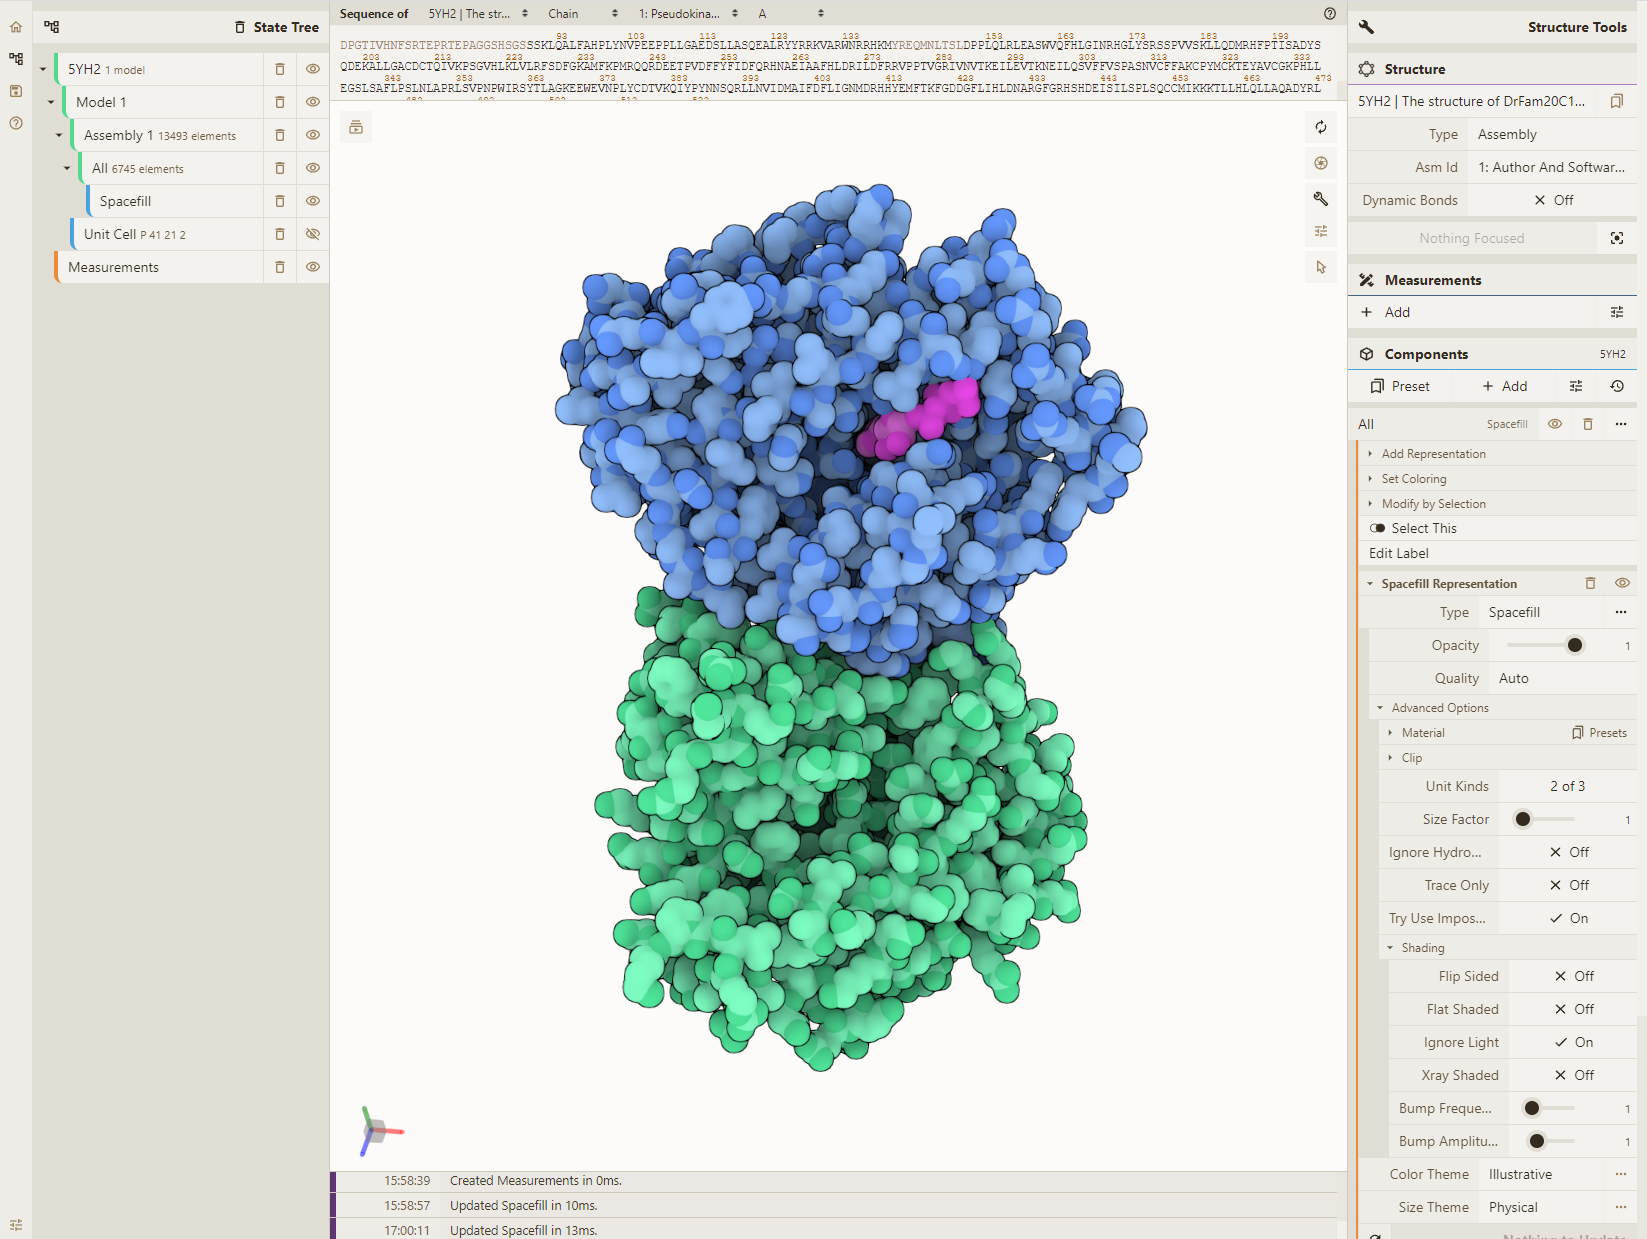This screenshot has height=1239, width=1647.
Task: Toggle selection mode cursor icon
Action: point(1321,267)
